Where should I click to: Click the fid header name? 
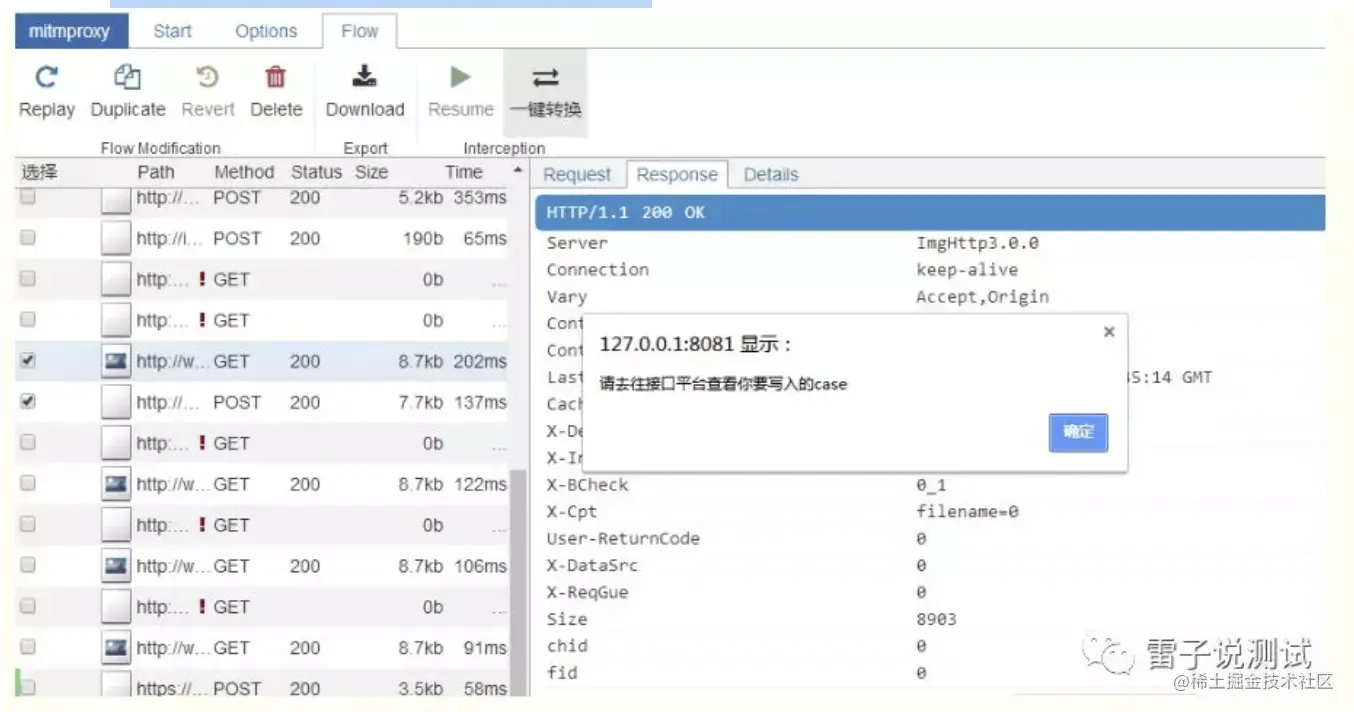(x=561, y=674)
